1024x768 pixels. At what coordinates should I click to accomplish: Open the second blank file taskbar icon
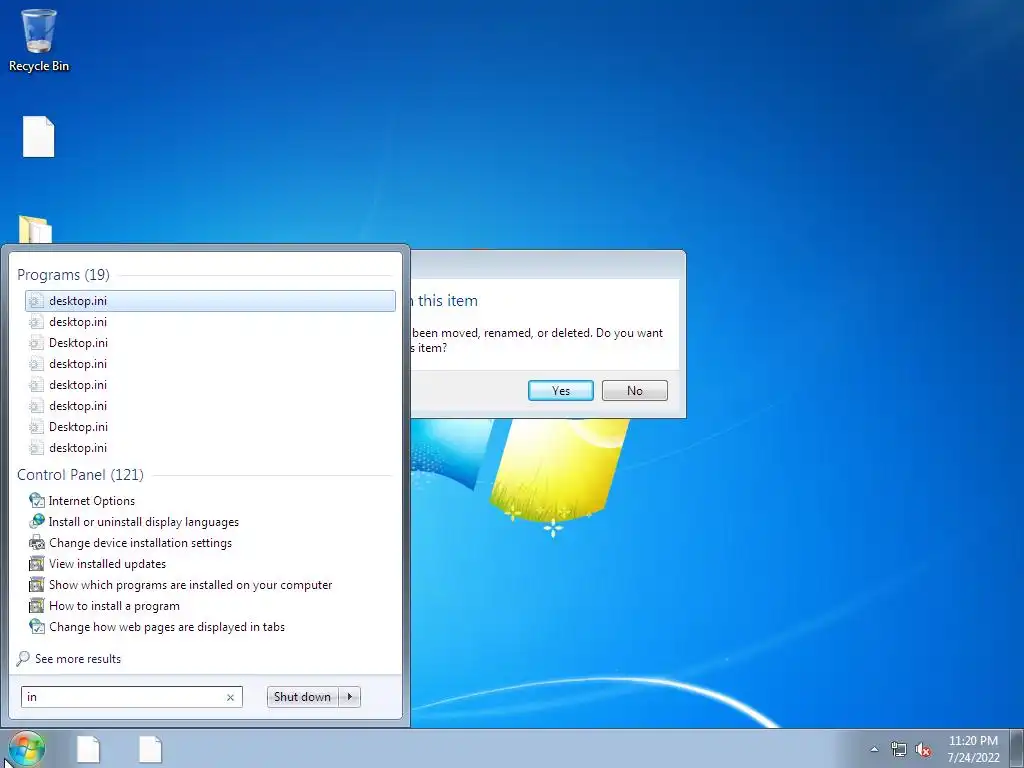(x=150, y=749)
